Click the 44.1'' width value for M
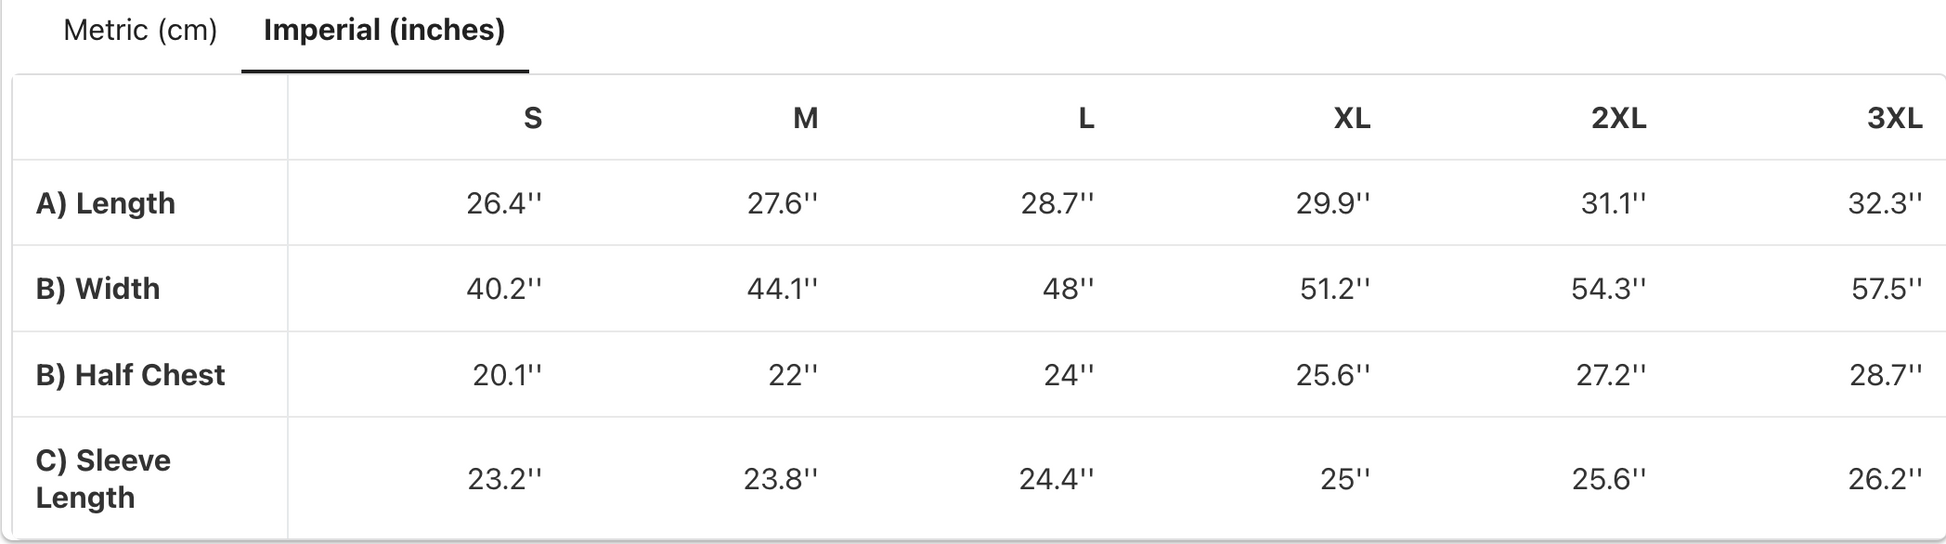Viewport: 1946px width, 544px height. (782, 289)
